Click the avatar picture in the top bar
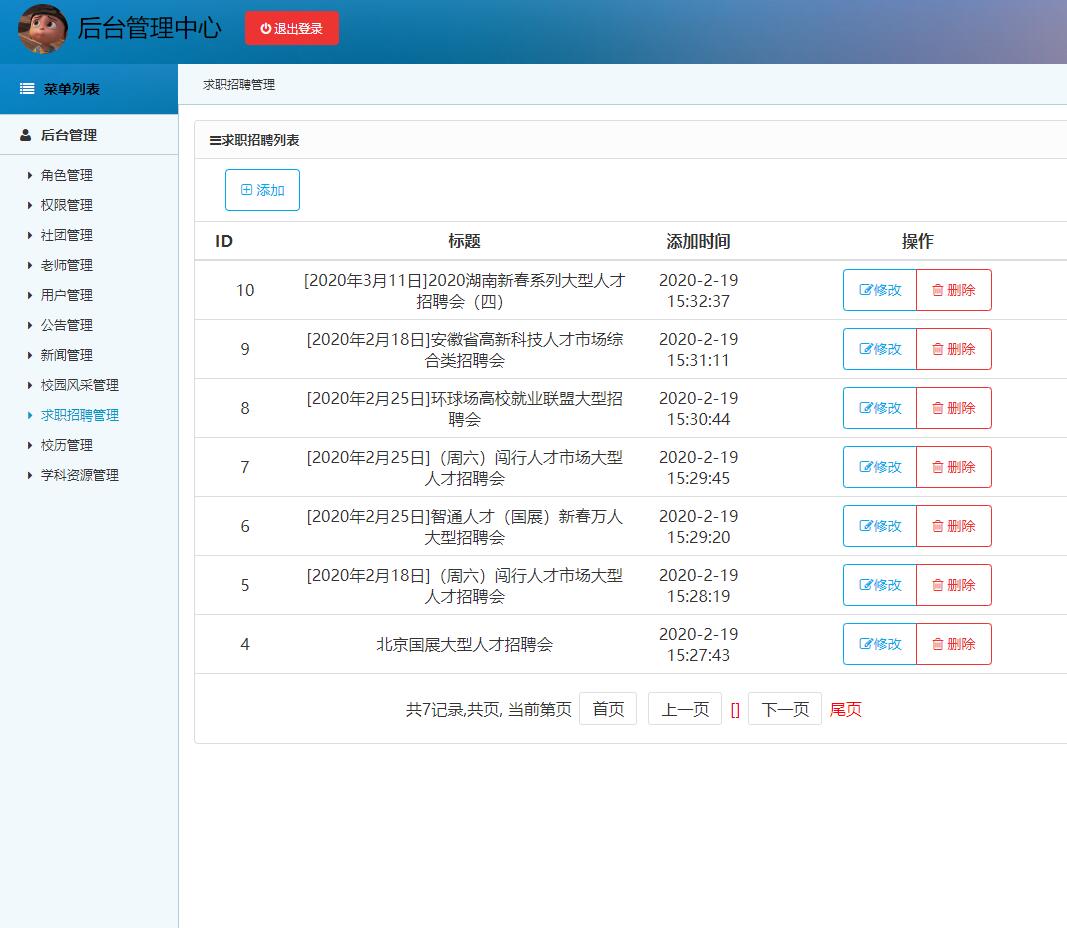 [41, 28]
